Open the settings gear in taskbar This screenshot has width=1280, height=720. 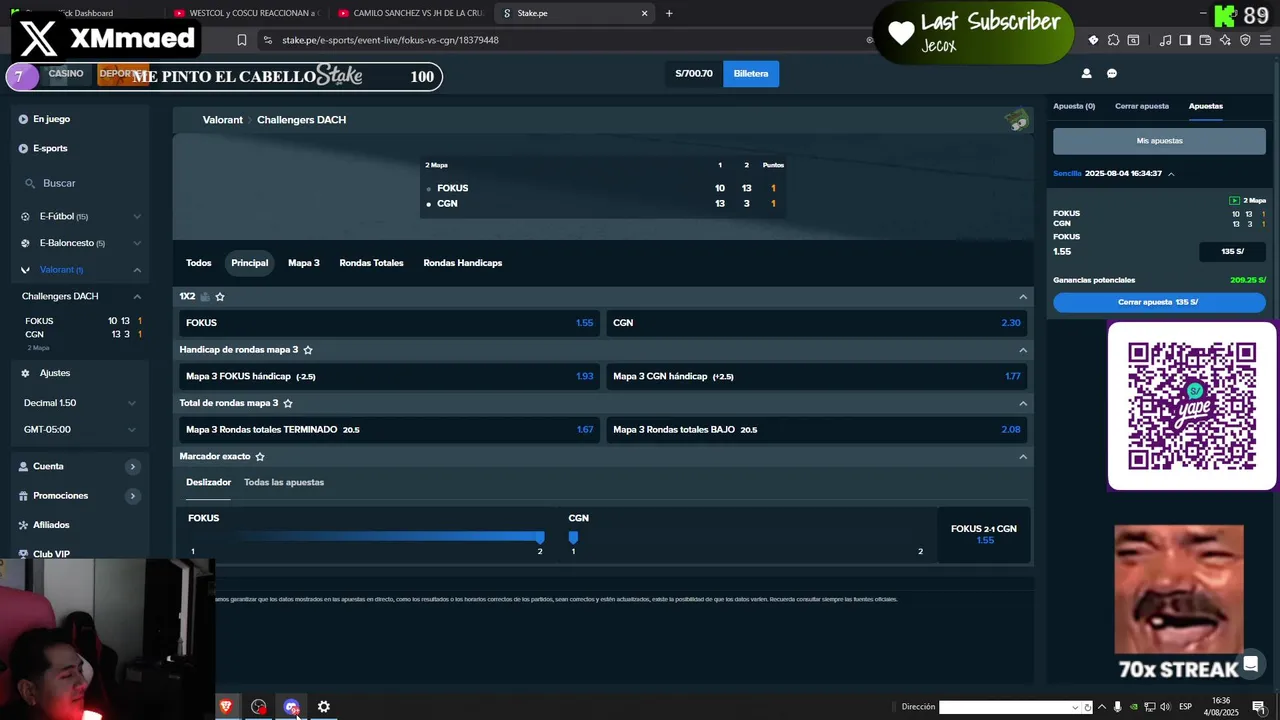[324, 707]
